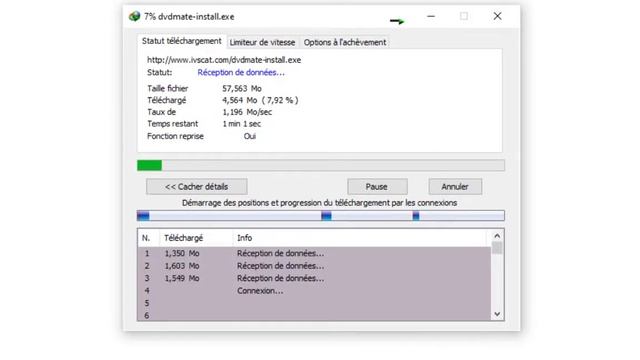Click the IDM globe icon in title bar
Viewport: 640px width, 360px height.
click(134, 17)
